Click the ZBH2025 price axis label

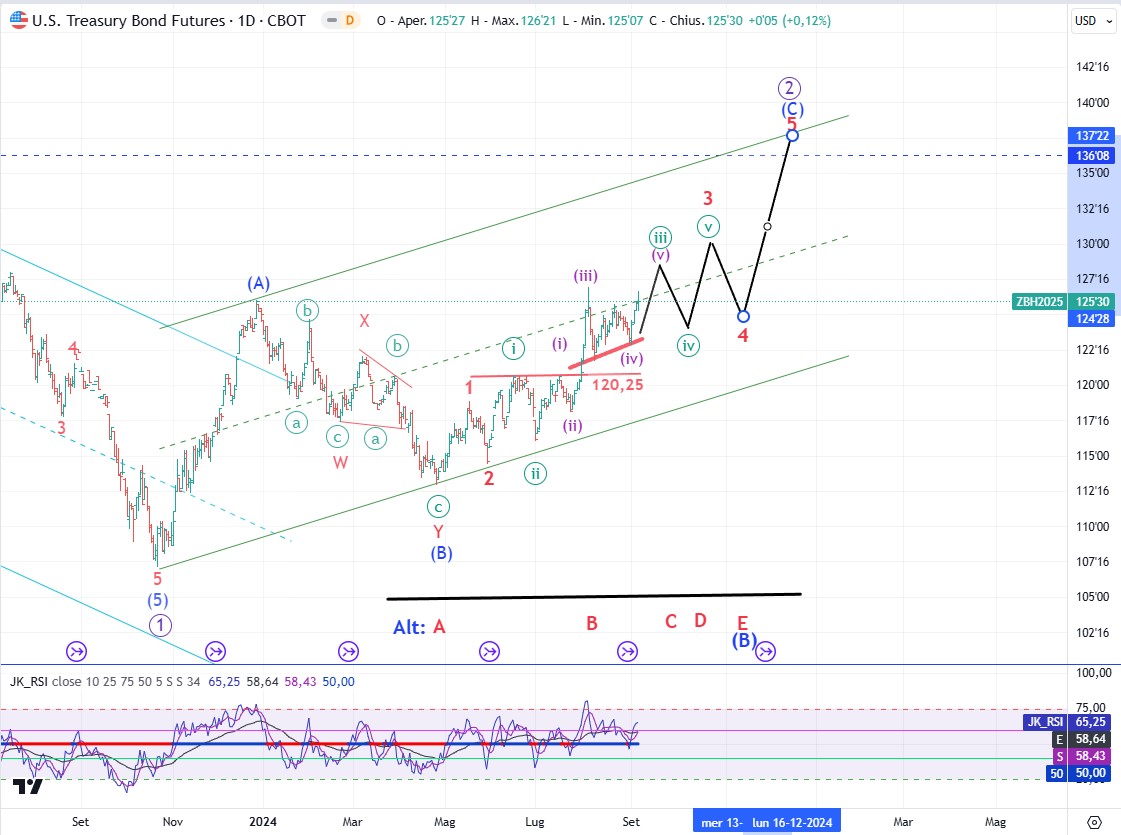coord(1039,302)
